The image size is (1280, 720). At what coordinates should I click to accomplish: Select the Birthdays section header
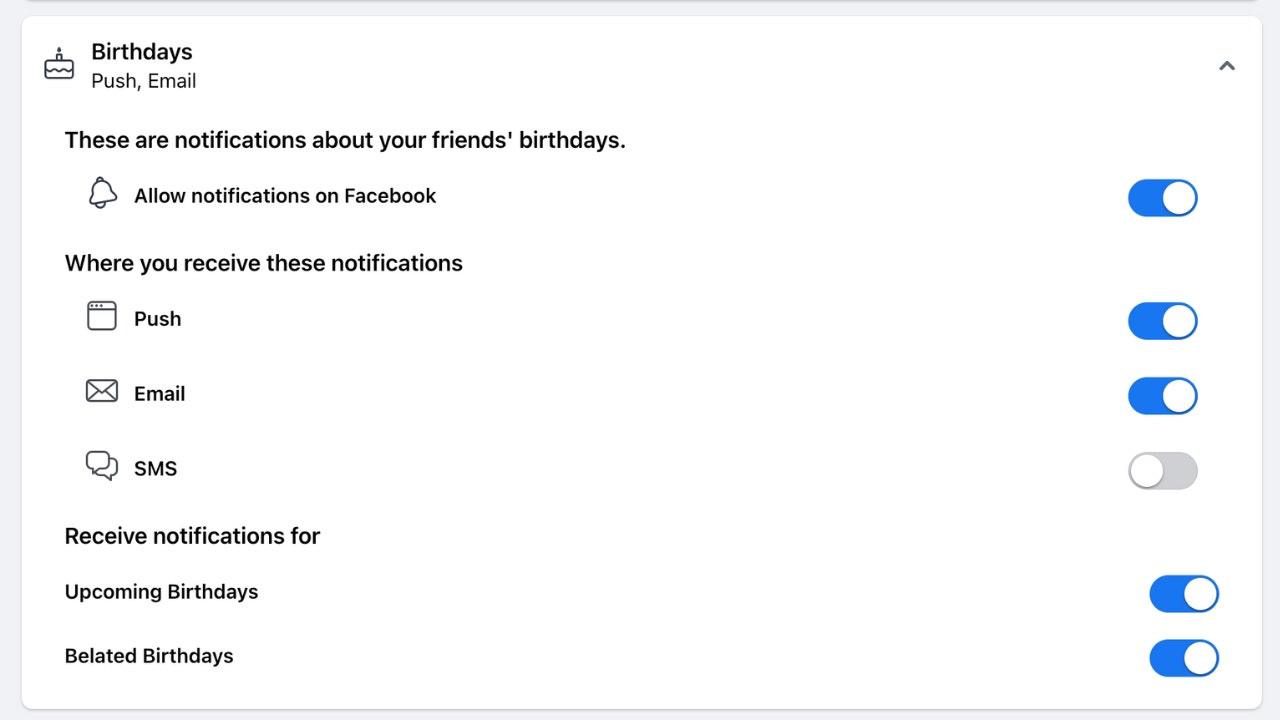[x=141, y=51]
